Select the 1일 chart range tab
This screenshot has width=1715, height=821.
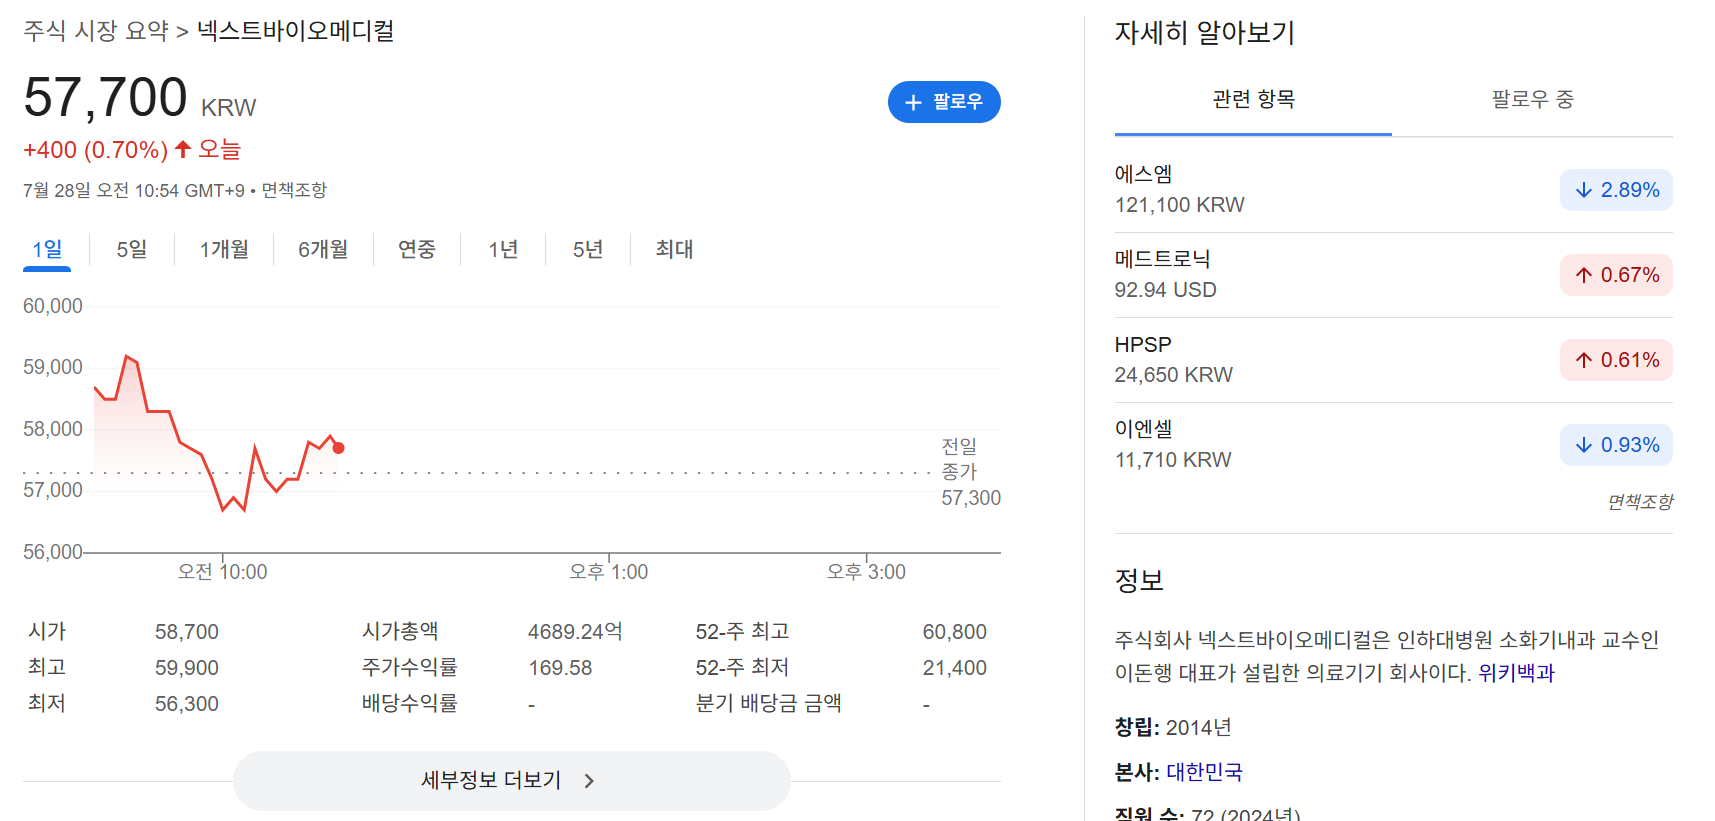tap(47, 250)
